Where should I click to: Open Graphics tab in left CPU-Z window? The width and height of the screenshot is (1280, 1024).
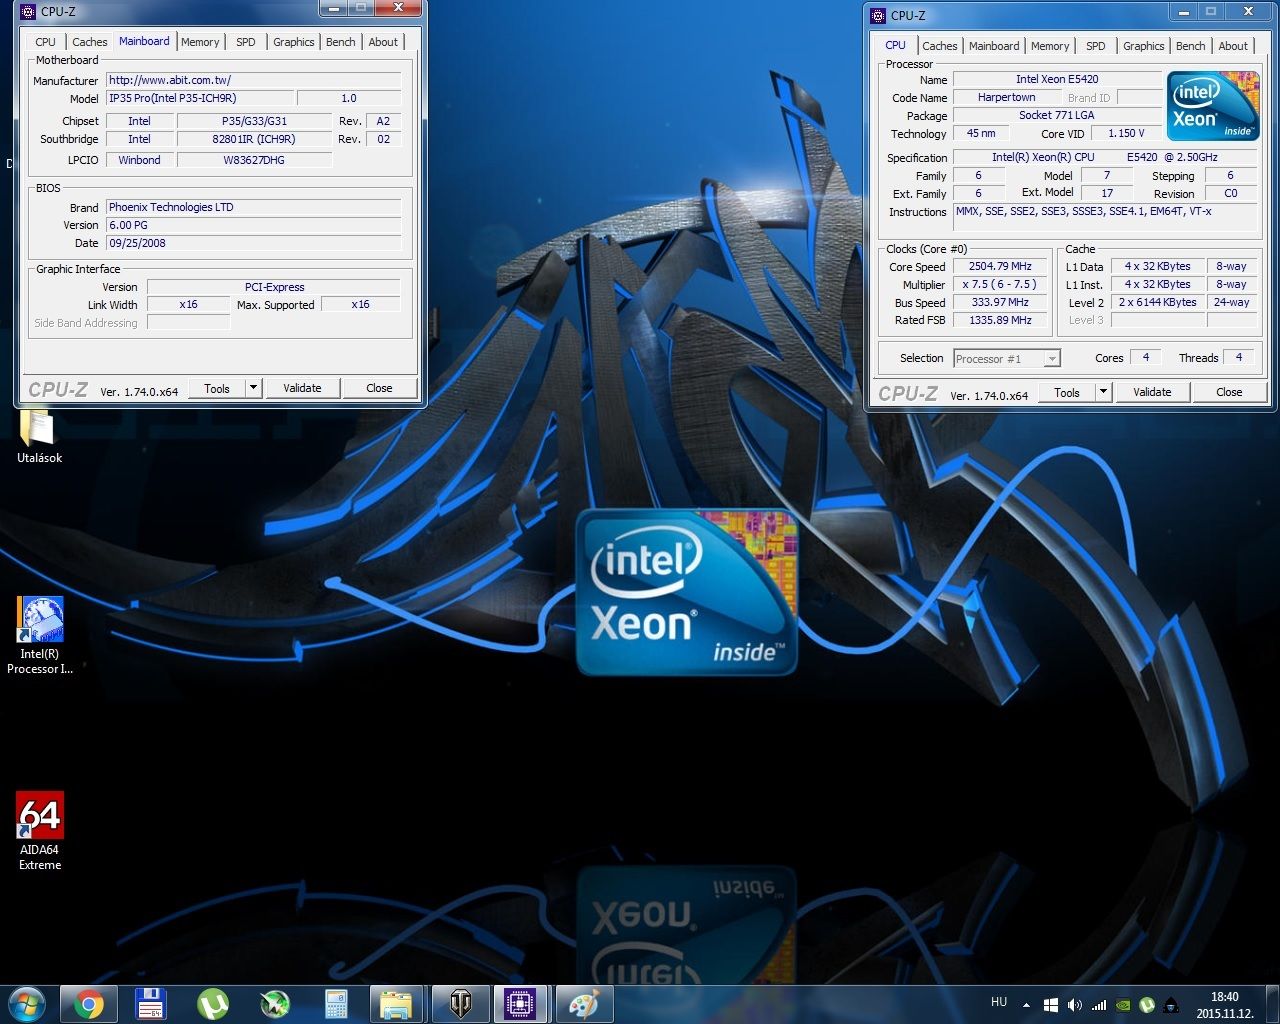294,42
